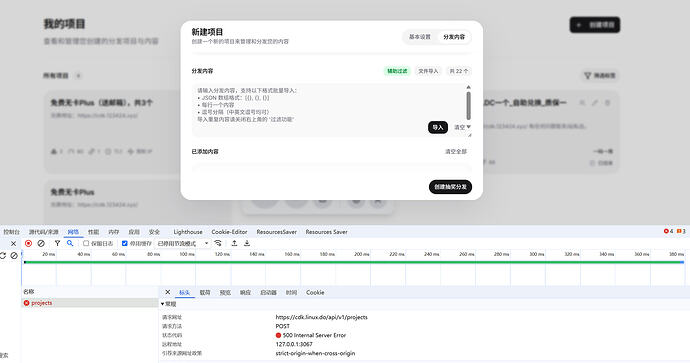Click the trash delete icon on right card
The height and width of the screenshot is (363, 690).
click(x=607, y=103)
